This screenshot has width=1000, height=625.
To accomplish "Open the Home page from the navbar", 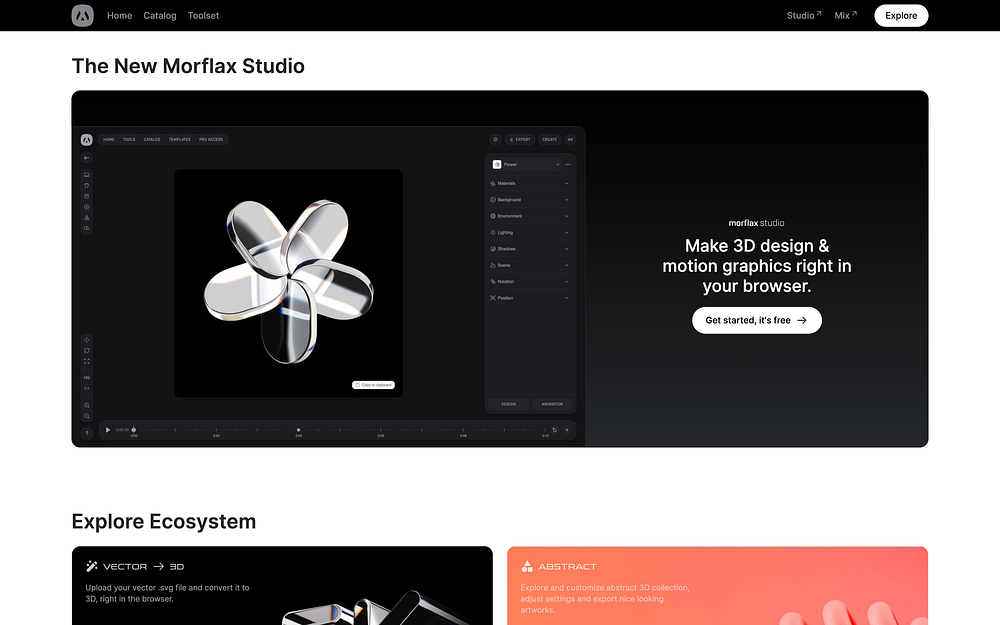I will pos(119,15).
